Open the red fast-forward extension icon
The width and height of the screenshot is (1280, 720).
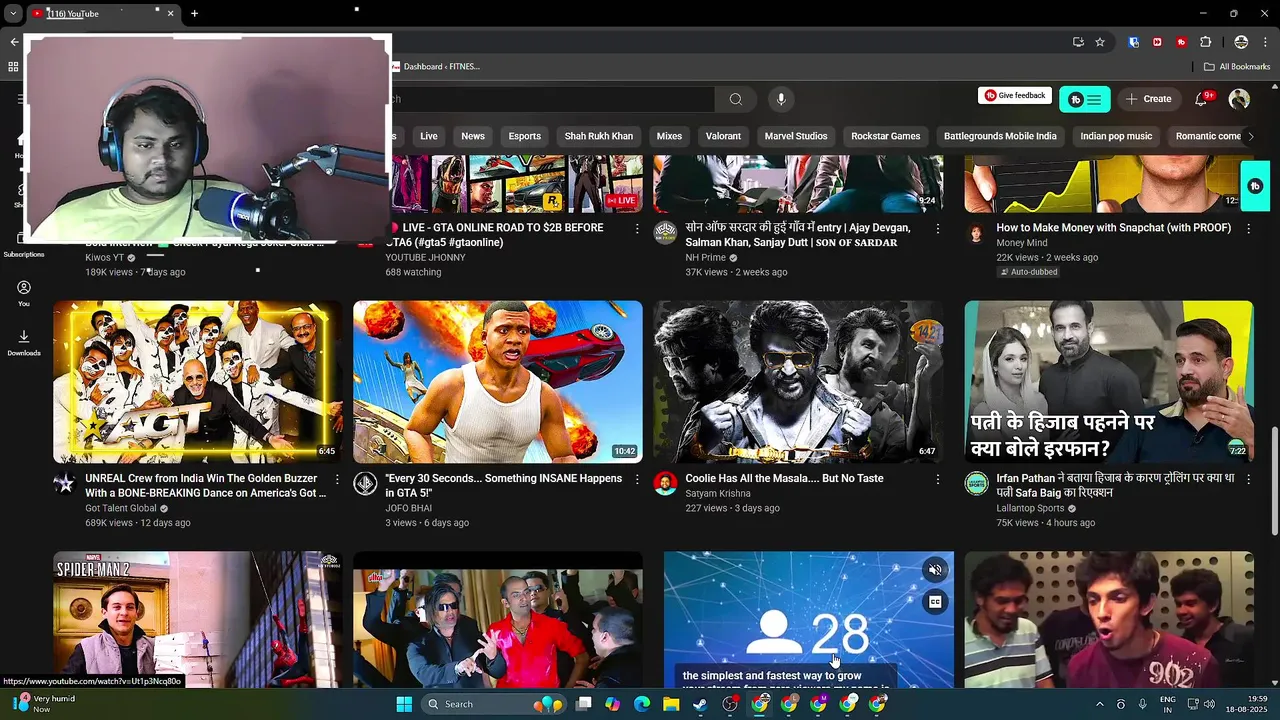pyautogui.click(x=1158, y=42)
